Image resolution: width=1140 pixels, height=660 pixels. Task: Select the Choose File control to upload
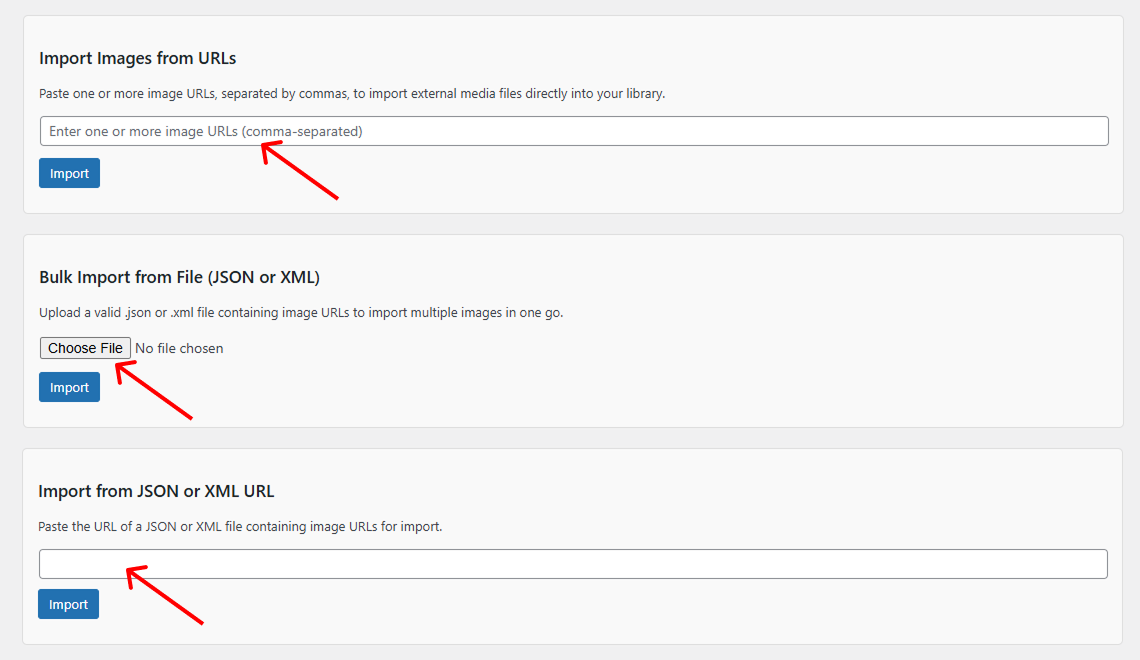coord(85,348)
